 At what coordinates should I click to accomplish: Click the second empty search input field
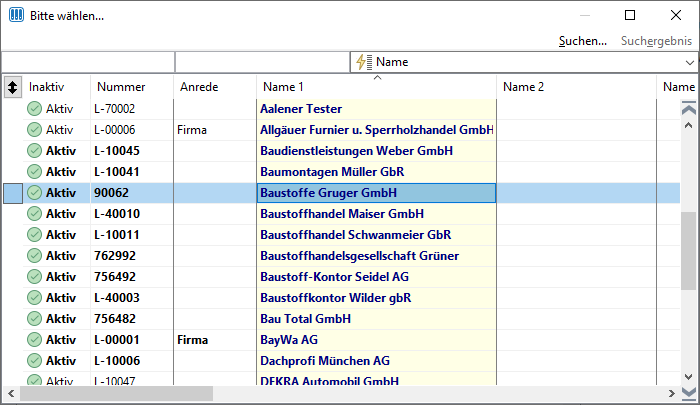(x=262, y=62)
